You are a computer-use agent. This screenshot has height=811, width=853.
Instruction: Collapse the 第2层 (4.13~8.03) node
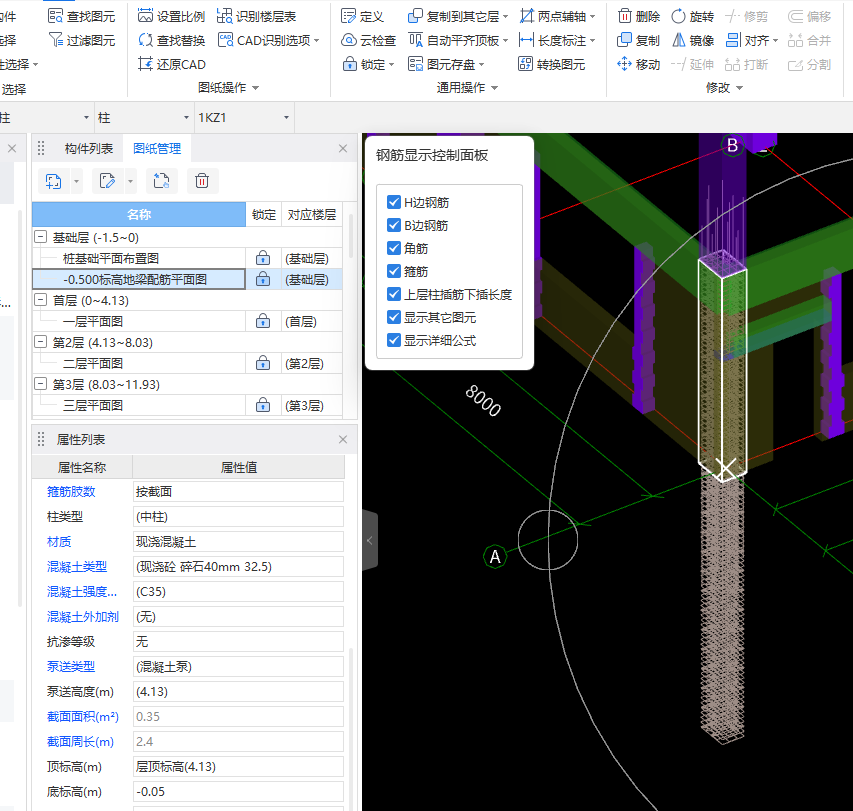click(x=40, y=342)
